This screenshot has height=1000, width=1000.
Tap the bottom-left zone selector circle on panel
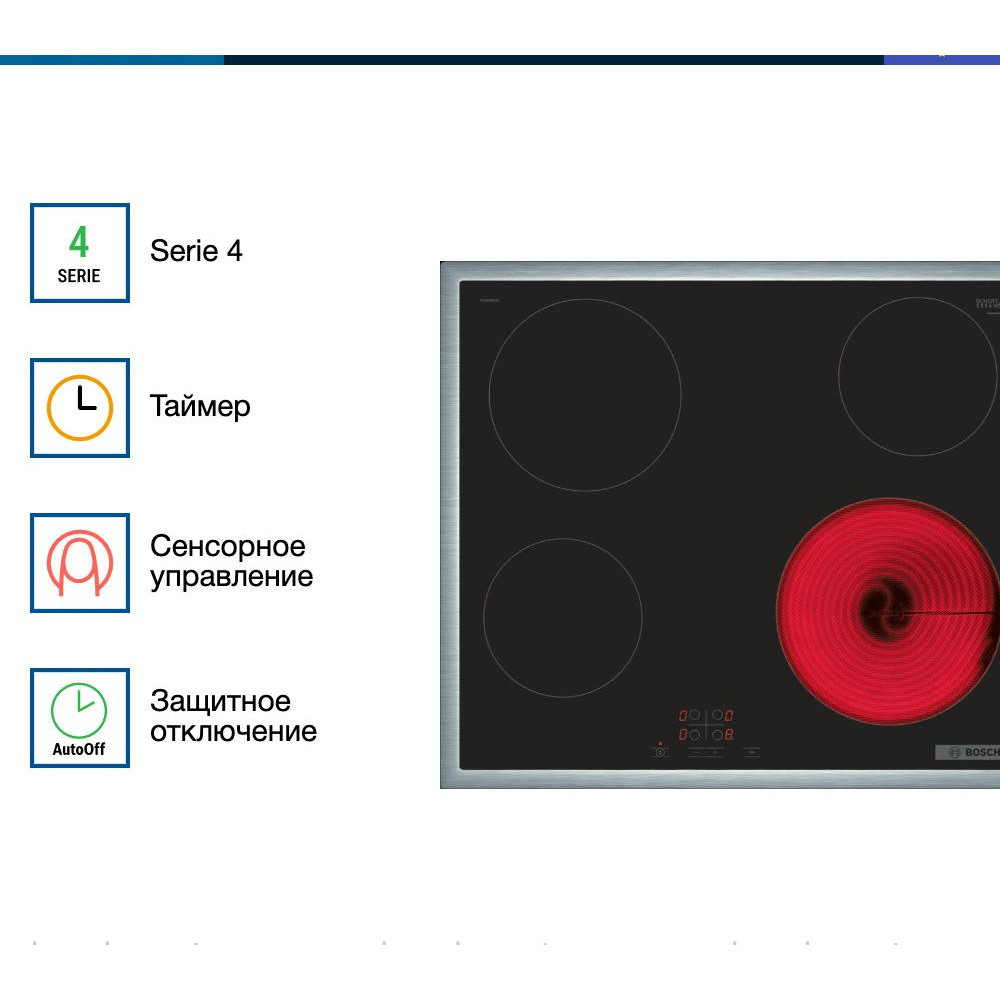(x=695, y=734)
